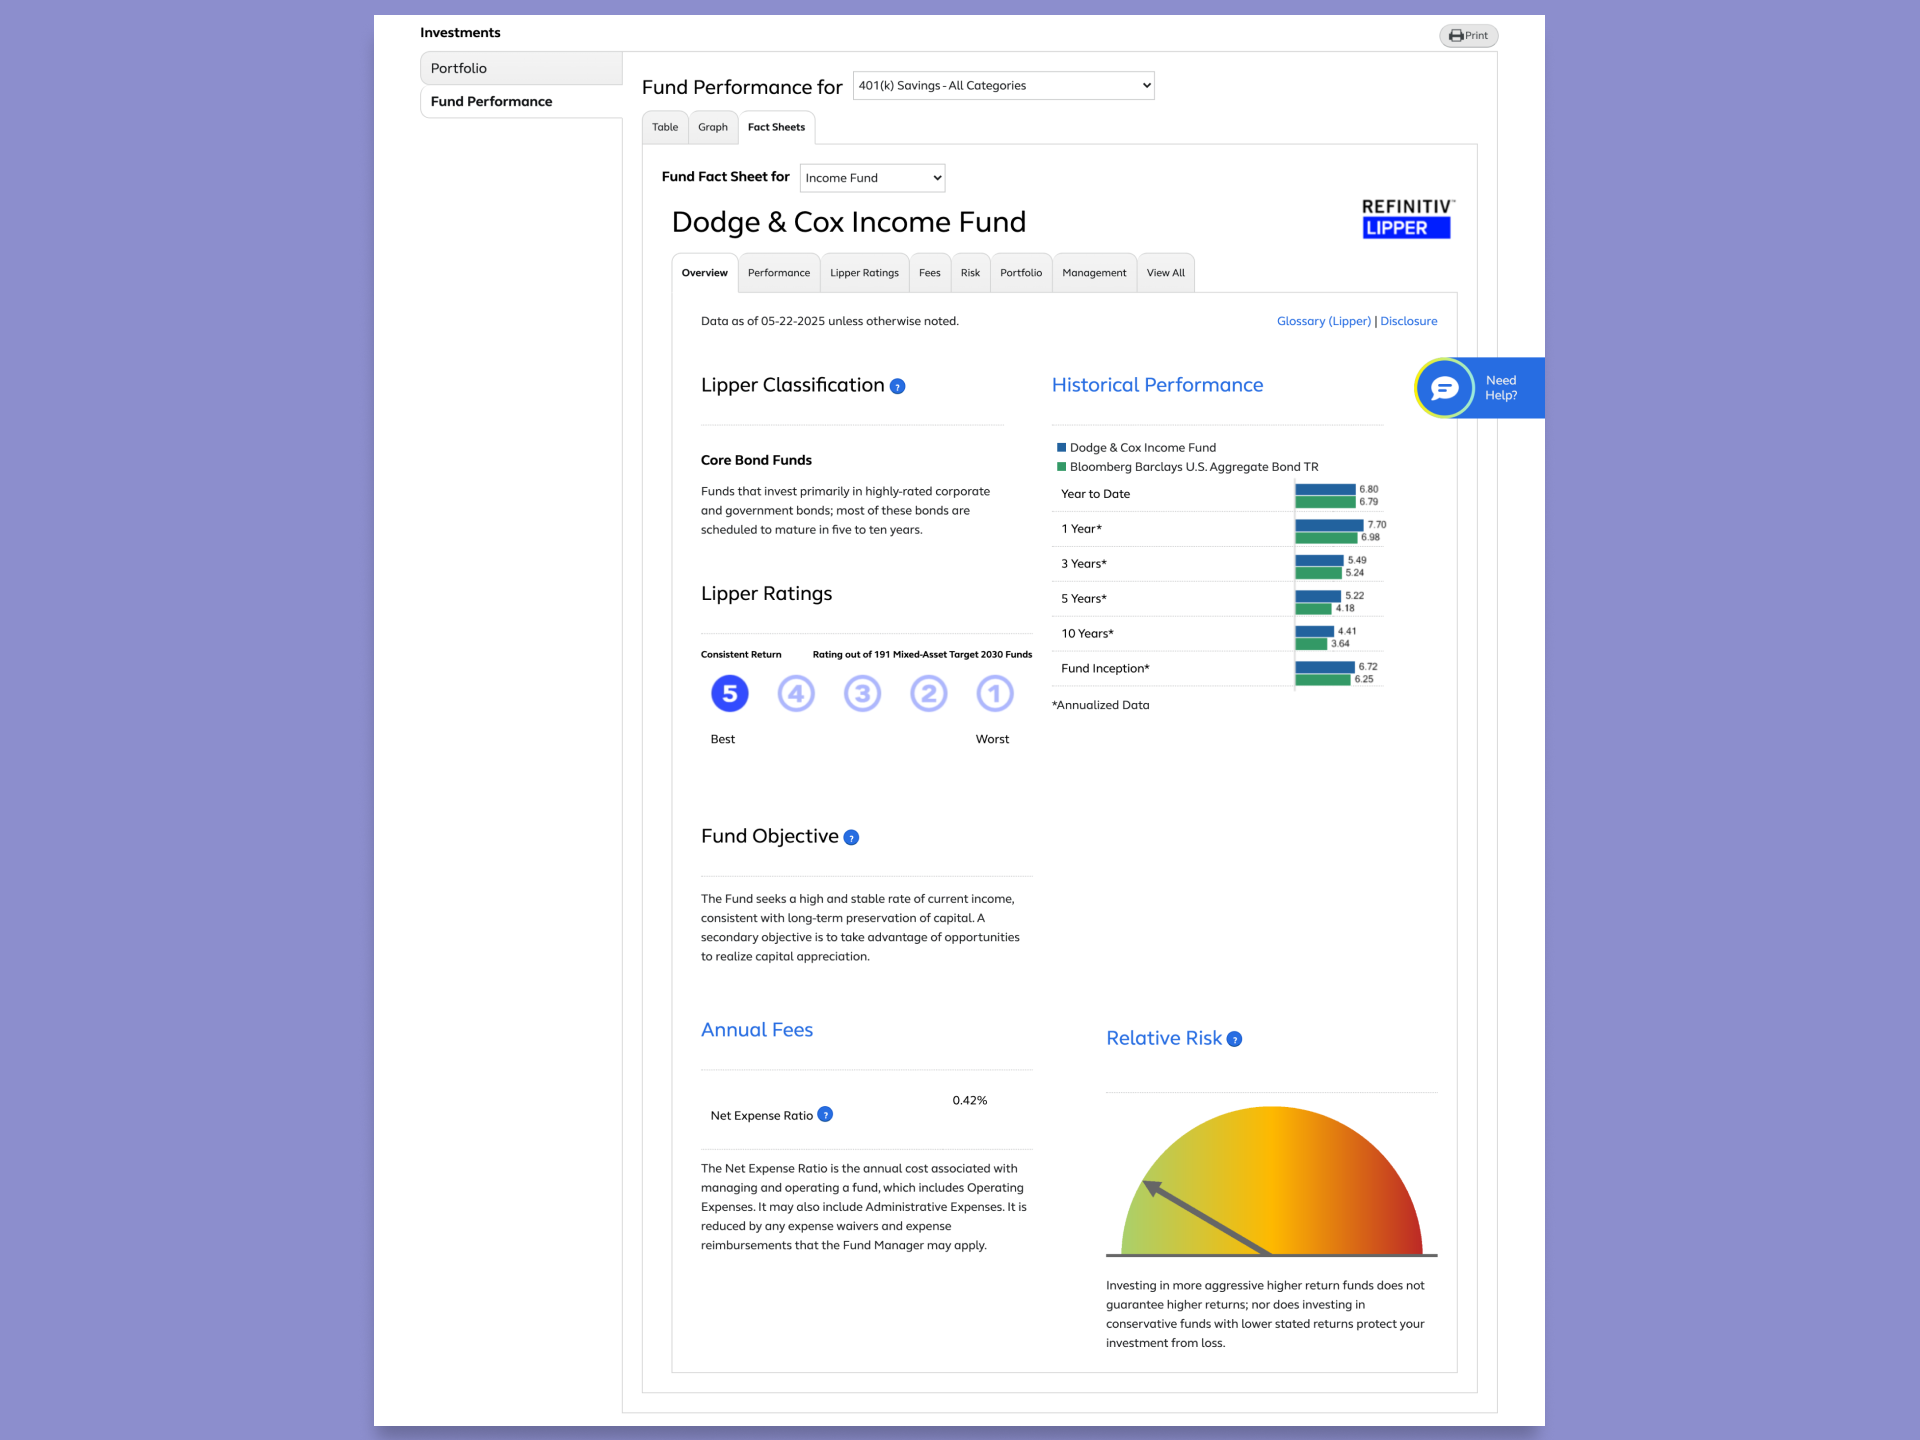Click the green Bloomberg Barclays legend swatch
Screen dimensions: 1920x1440
1062,467
